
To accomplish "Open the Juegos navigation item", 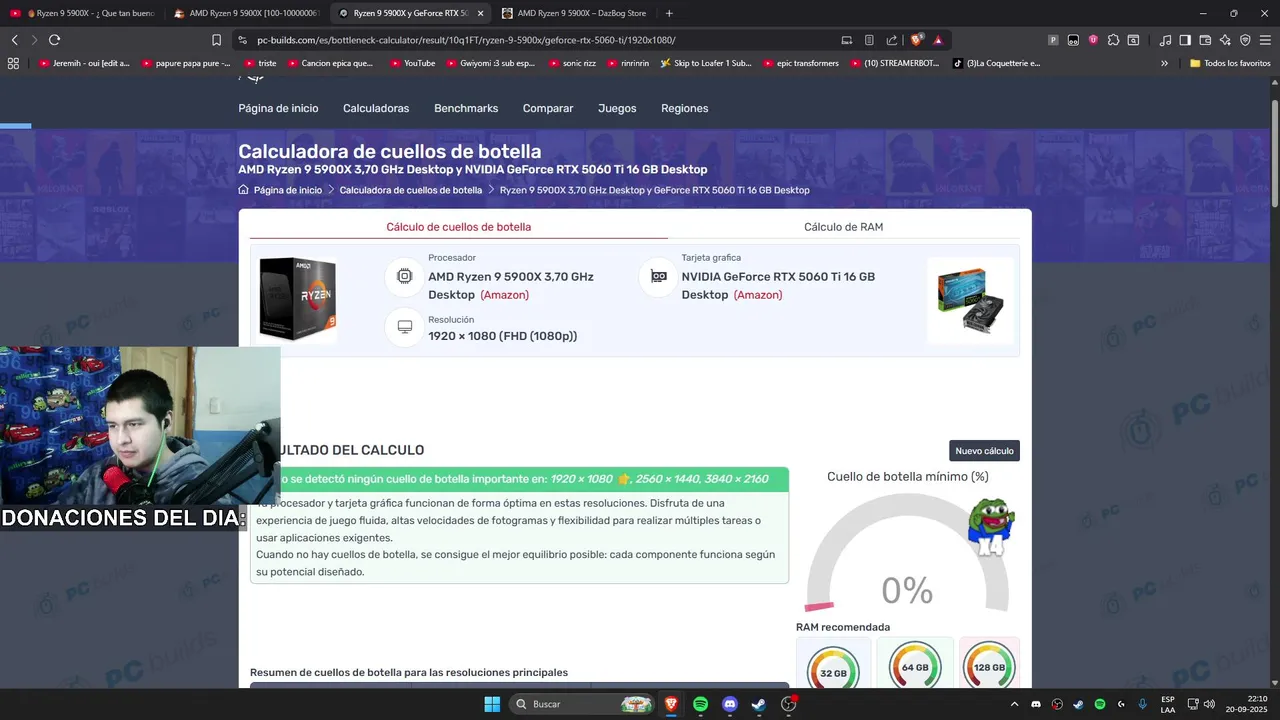I will pyautogui.click(x=617, y=108).
